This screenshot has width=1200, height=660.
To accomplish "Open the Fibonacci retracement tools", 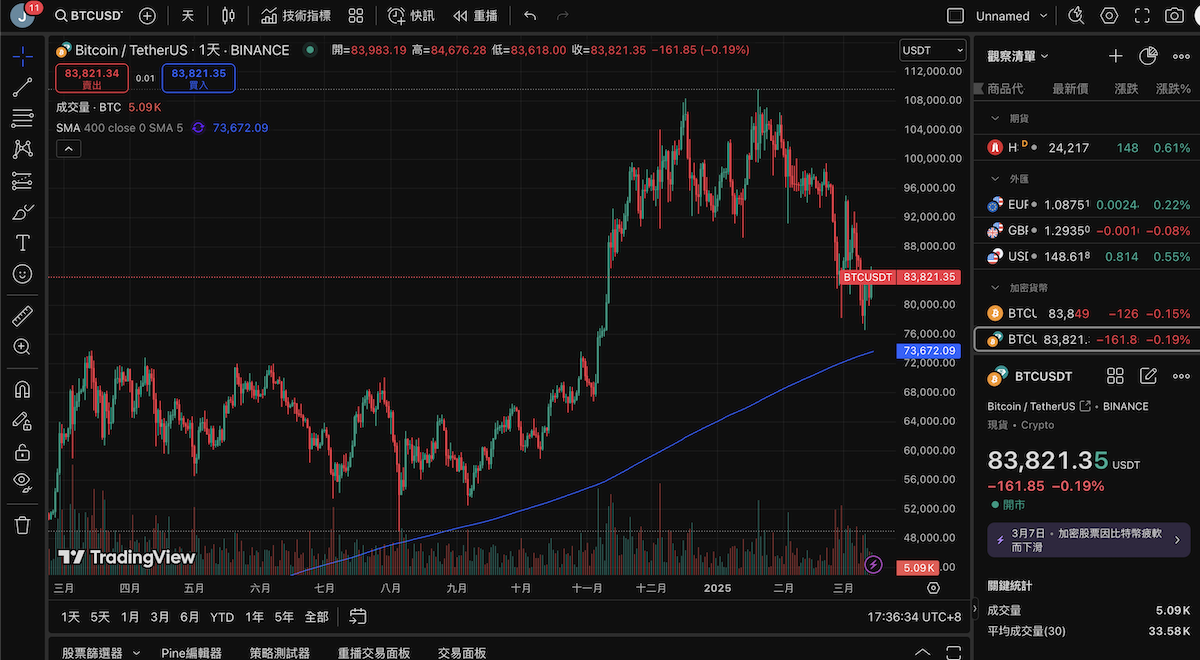I will pos(22,118).
